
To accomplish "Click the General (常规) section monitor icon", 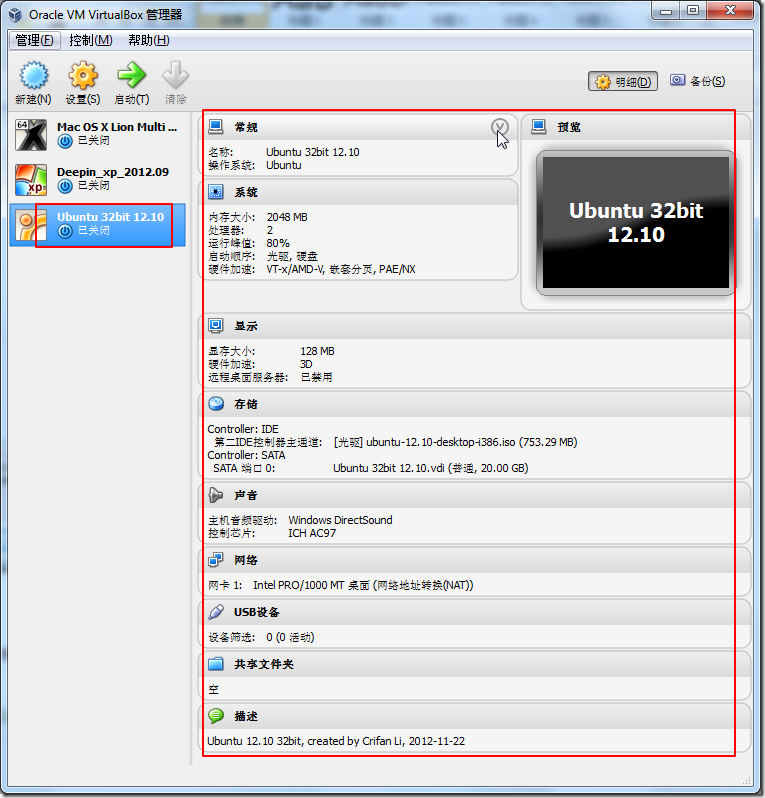I will [x=216, y=127].
